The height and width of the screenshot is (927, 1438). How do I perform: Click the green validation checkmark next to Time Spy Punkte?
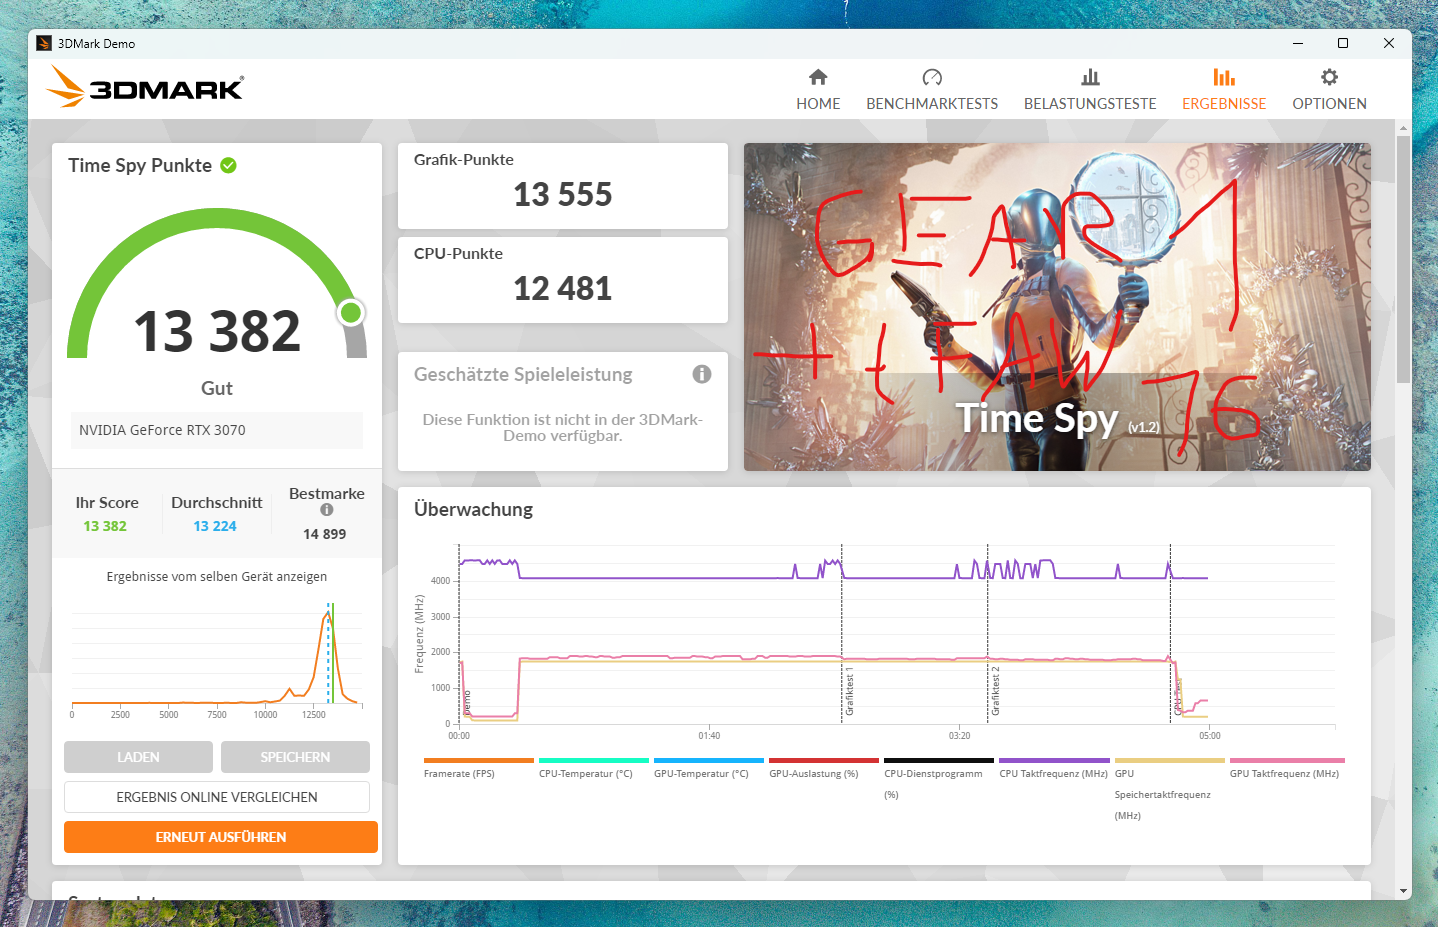[x=228, y=165]
